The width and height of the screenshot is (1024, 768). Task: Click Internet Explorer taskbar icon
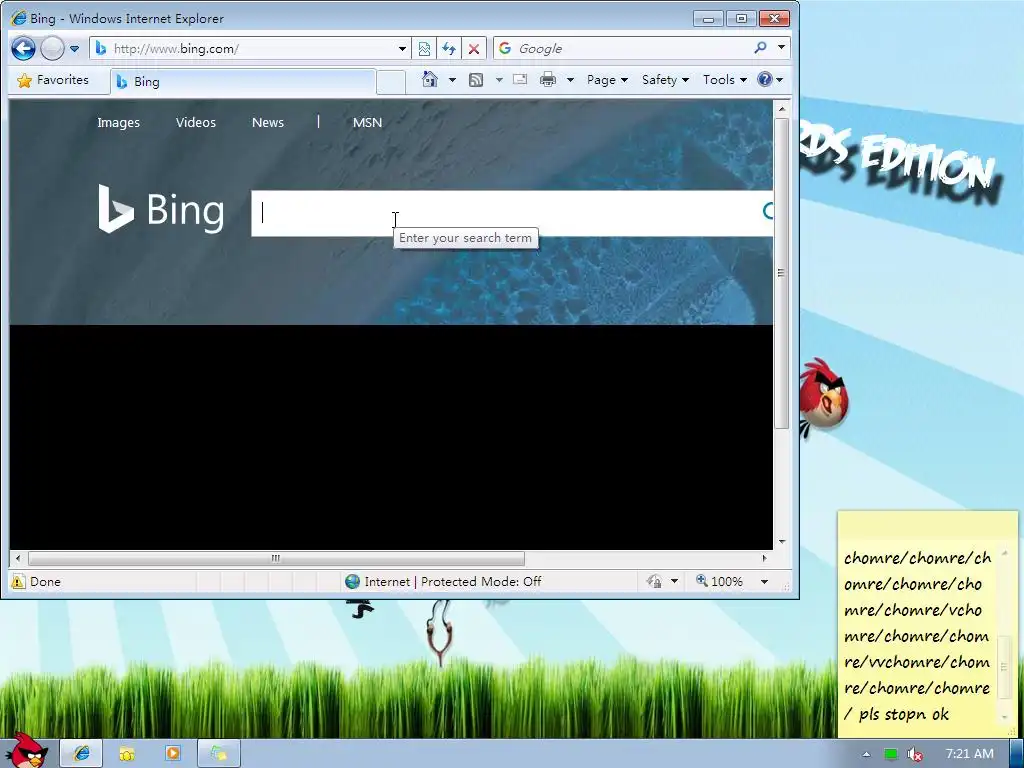coord(82,754)
